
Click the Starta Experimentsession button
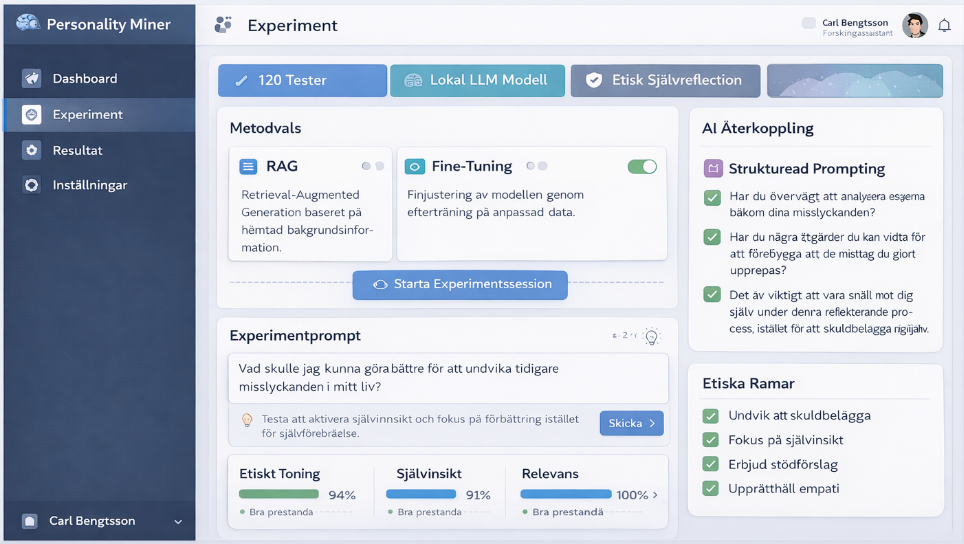pyautogui.click(x=460, y=284)
